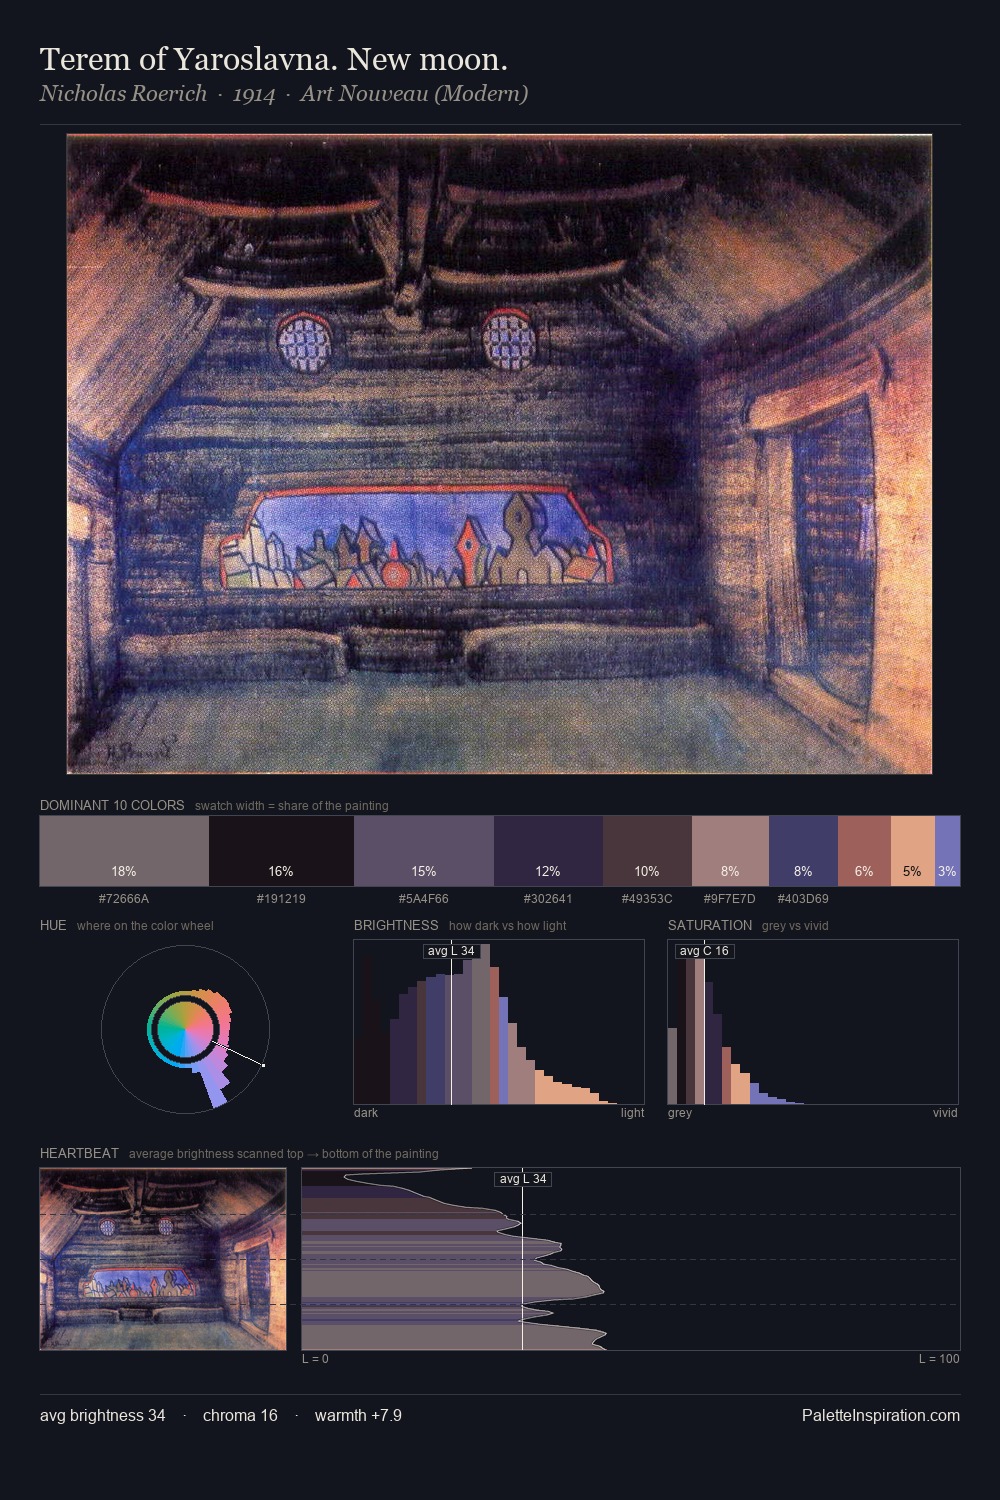Click the 'light' axis label under brightness
The image size is (1000, 1500).
632,1113
